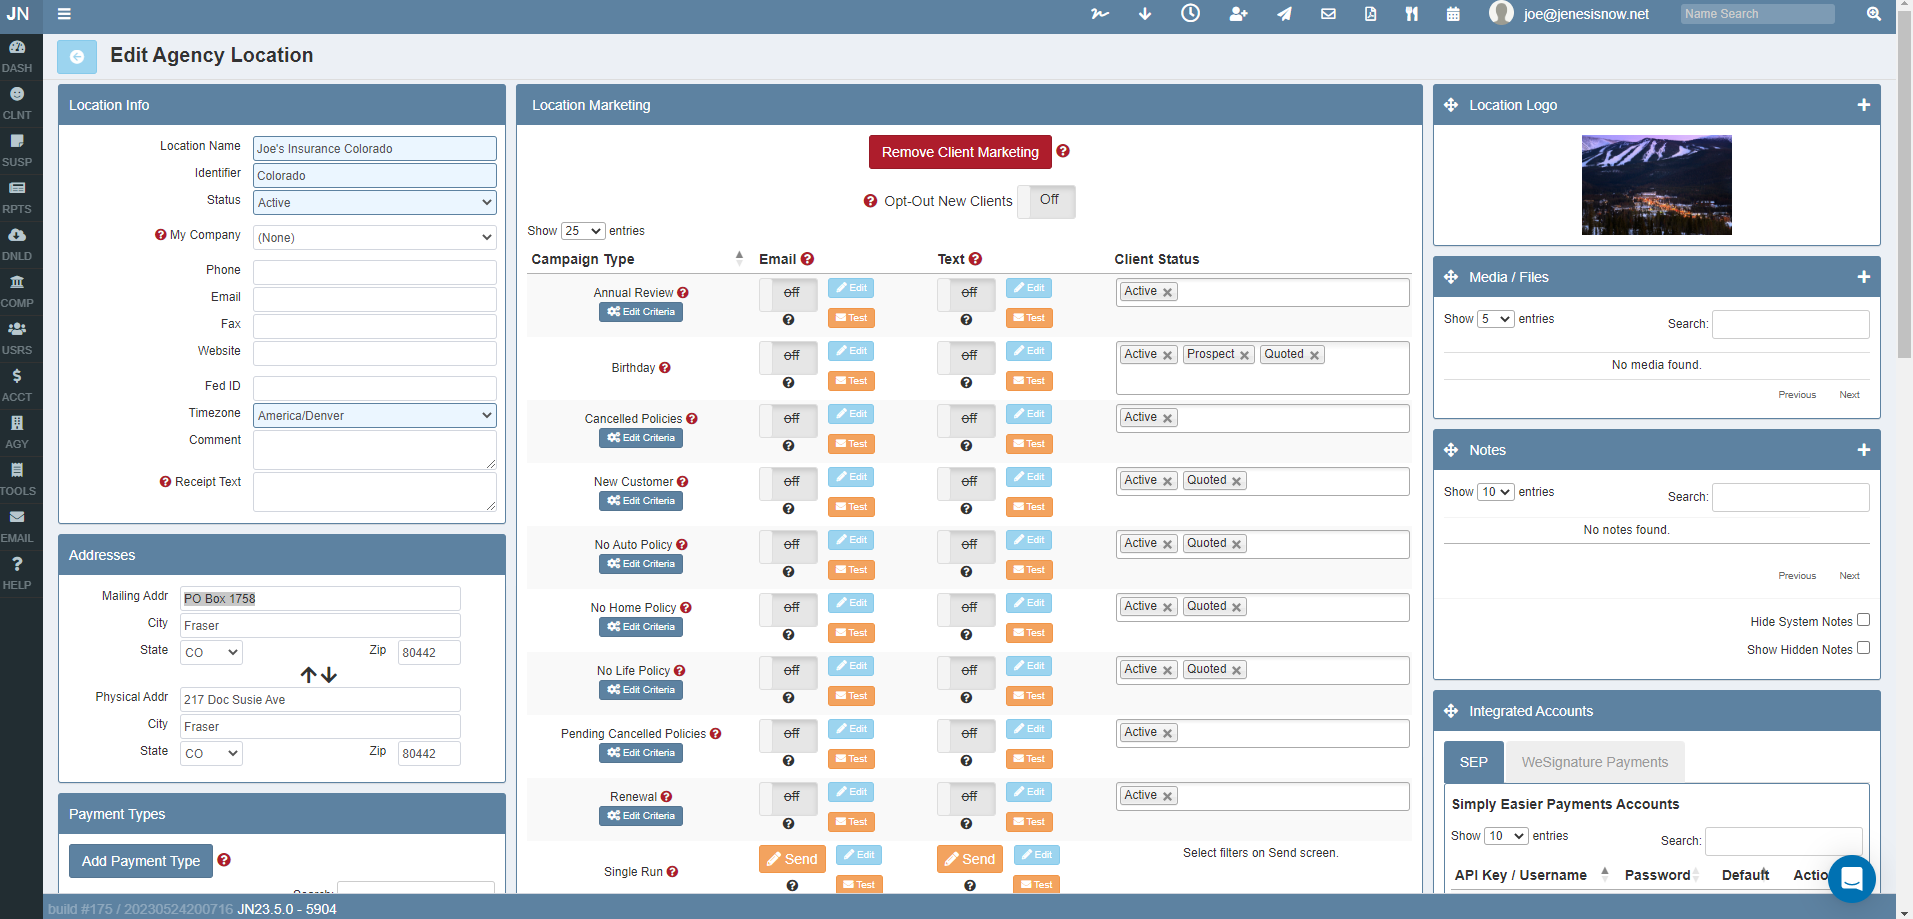Sort by API Key / Username column
Viewport: 1913px width, 919px height.
click(1531, 875)
